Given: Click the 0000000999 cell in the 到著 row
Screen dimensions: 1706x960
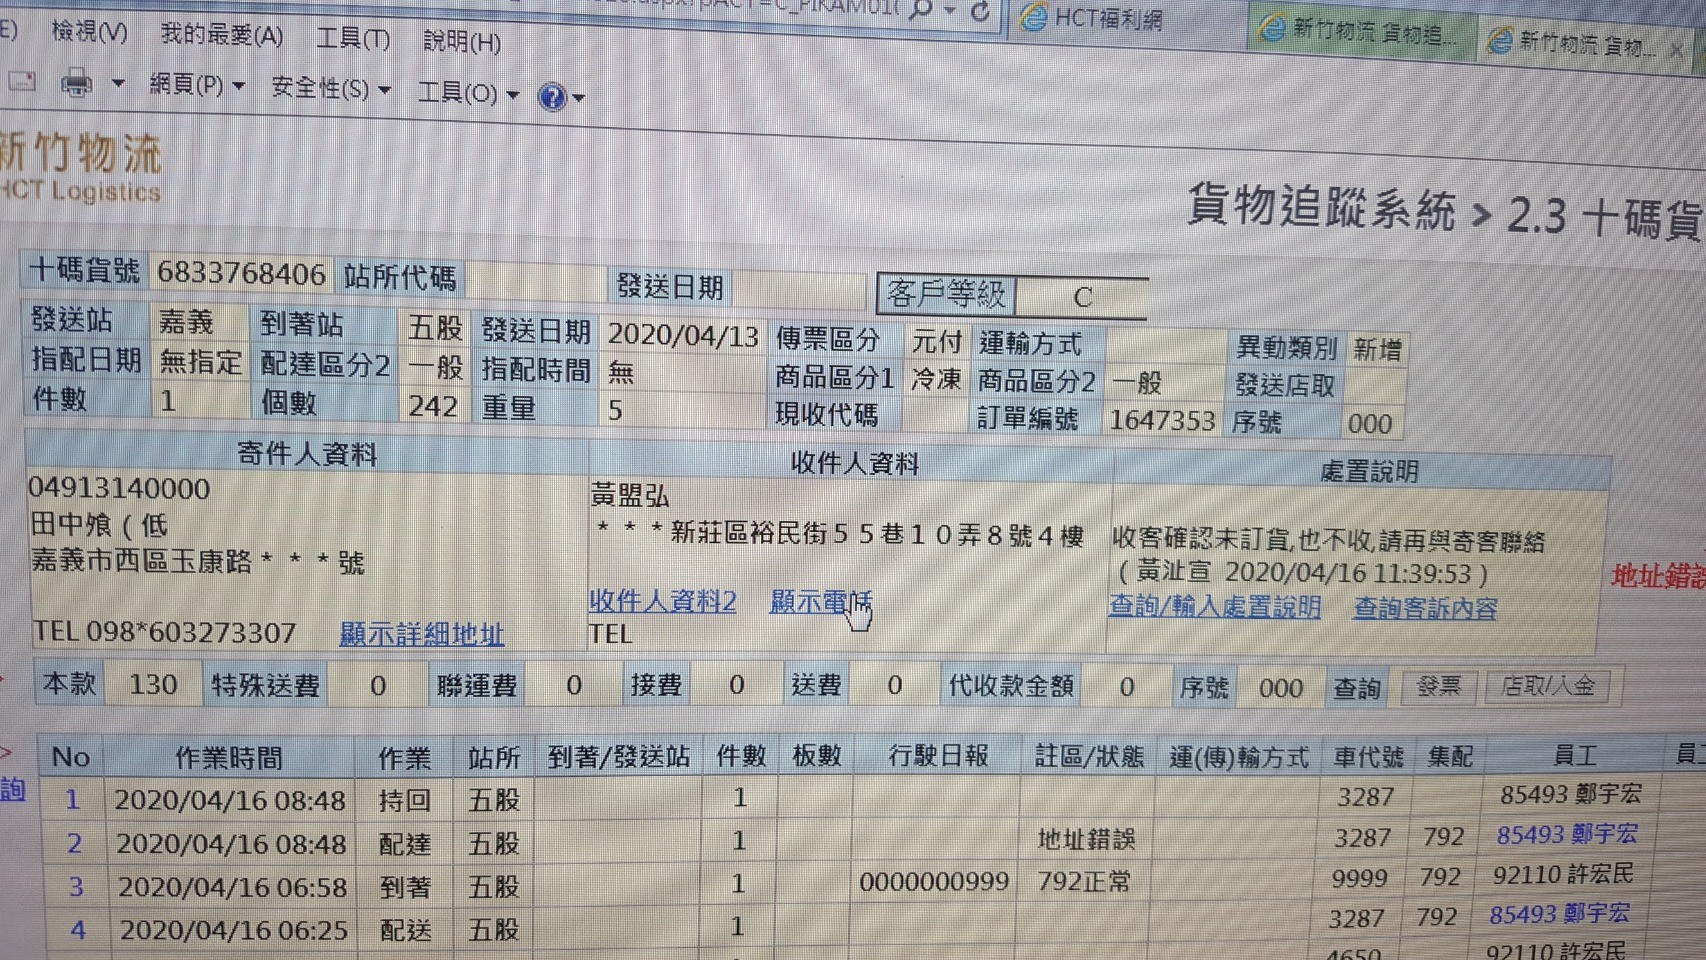Looking at the screenshot, I should (934, 881).
